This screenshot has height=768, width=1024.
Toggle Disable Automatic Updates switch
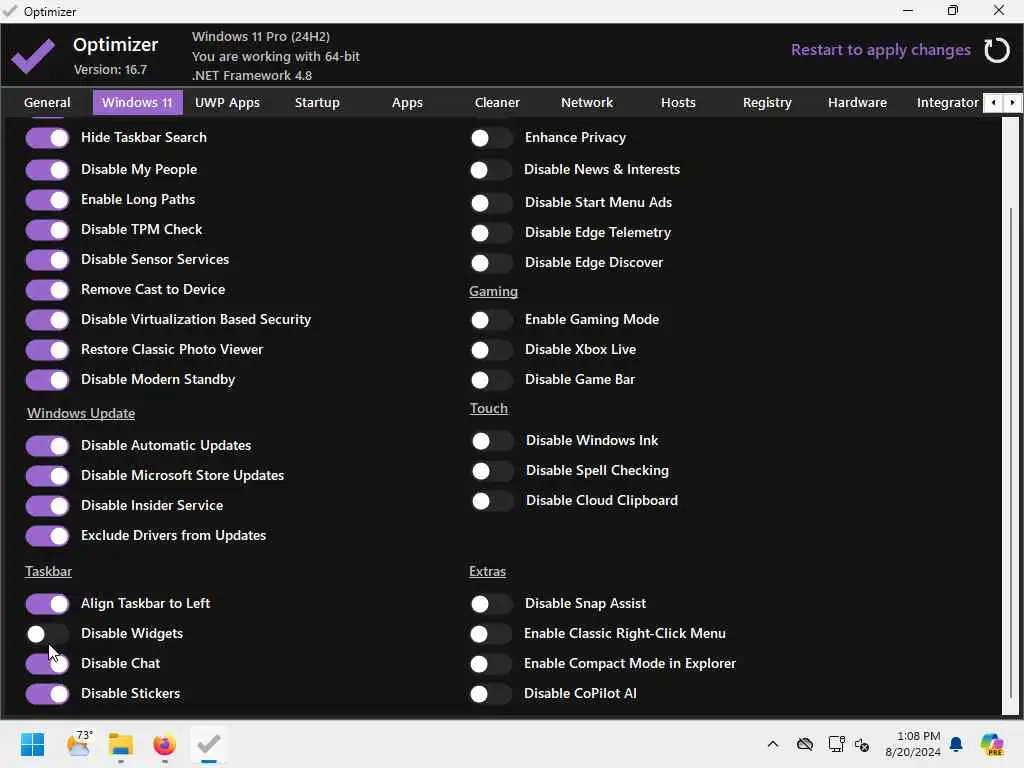[47, 446]
